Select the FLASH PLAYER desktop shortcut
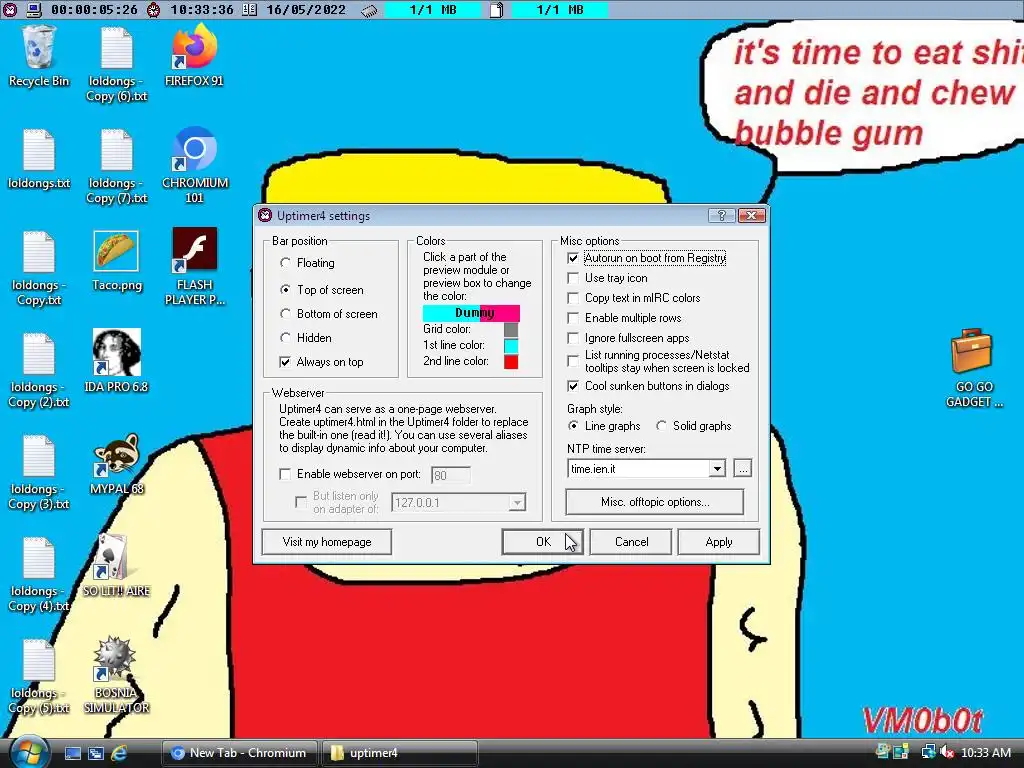This screenshot has width=1024, height=768. click(195, 266)
